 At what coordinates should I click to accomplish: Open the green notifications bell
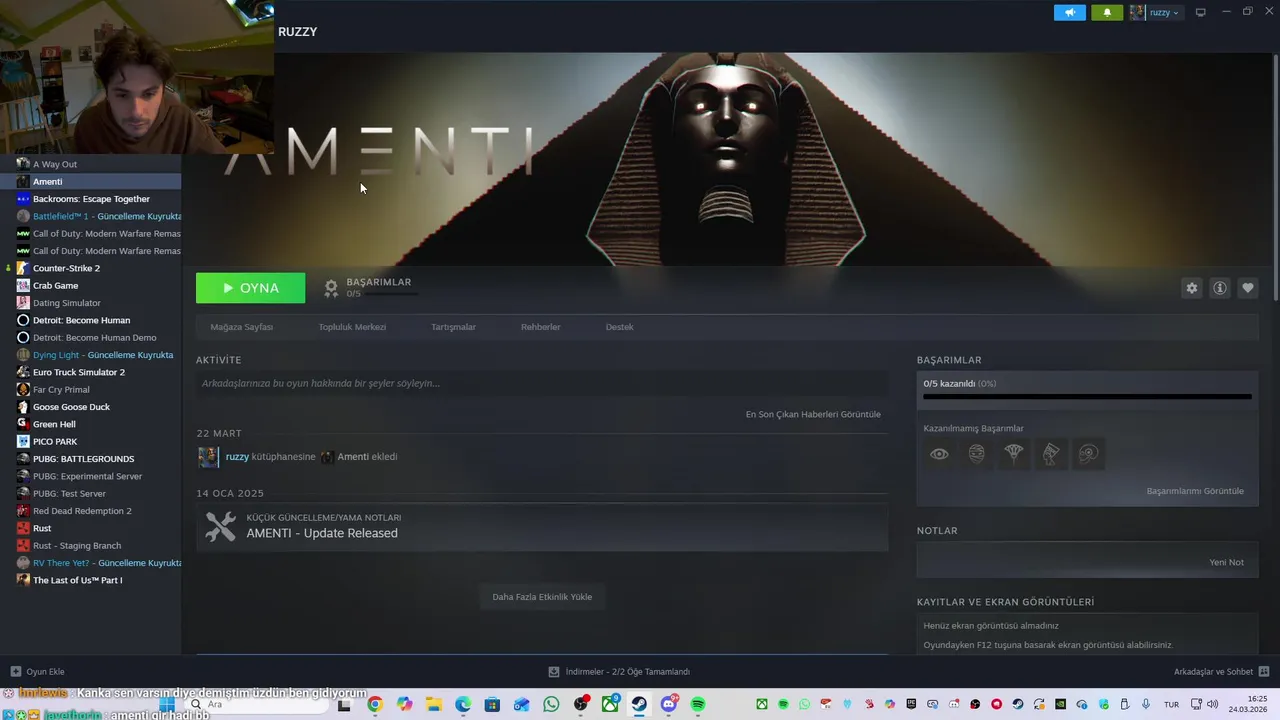click(1107, 13)
